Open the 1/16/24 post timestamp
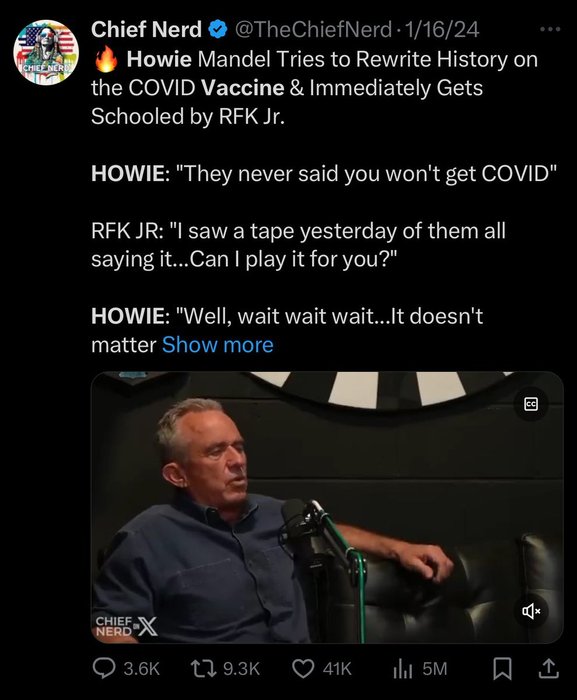This screenshot has width=577, height=700. tap(441, 30)
